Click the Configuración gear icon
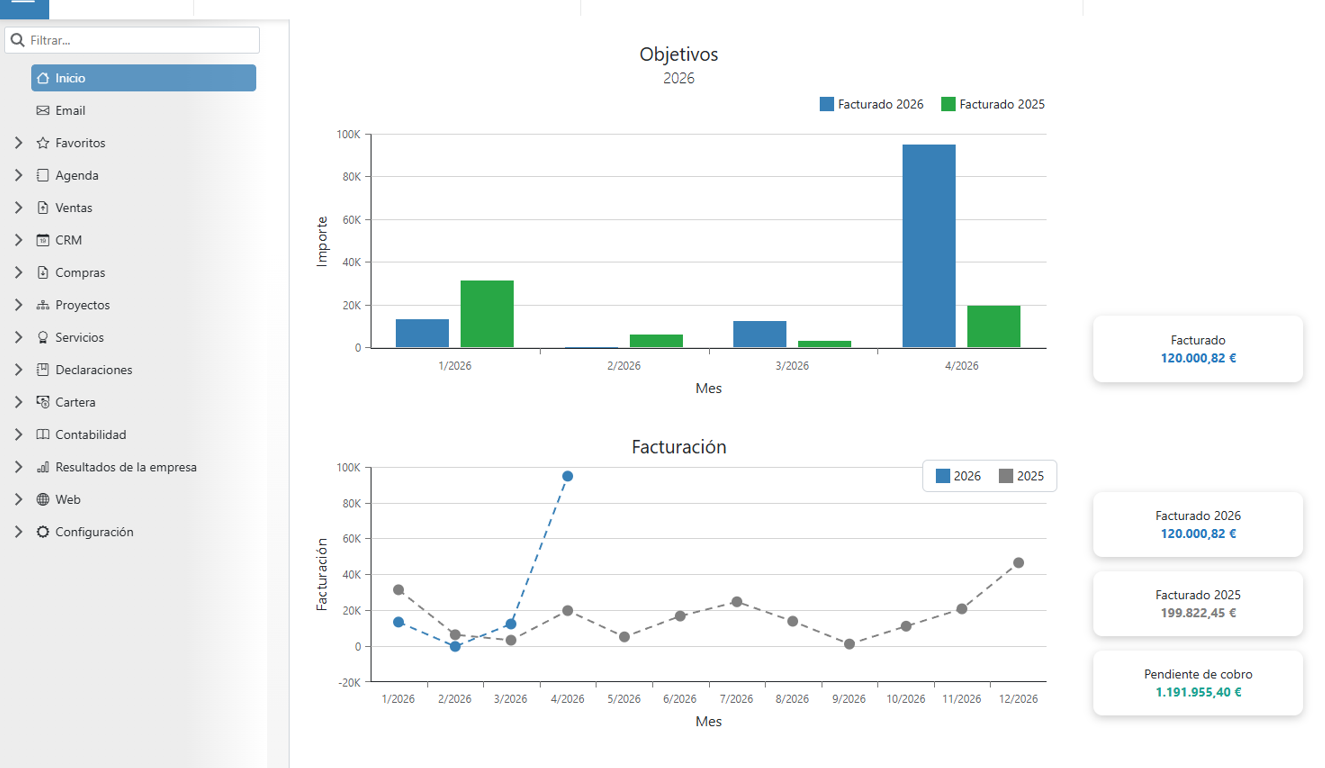Viewport: 1325px width, 768px height. tap(42, 532)
